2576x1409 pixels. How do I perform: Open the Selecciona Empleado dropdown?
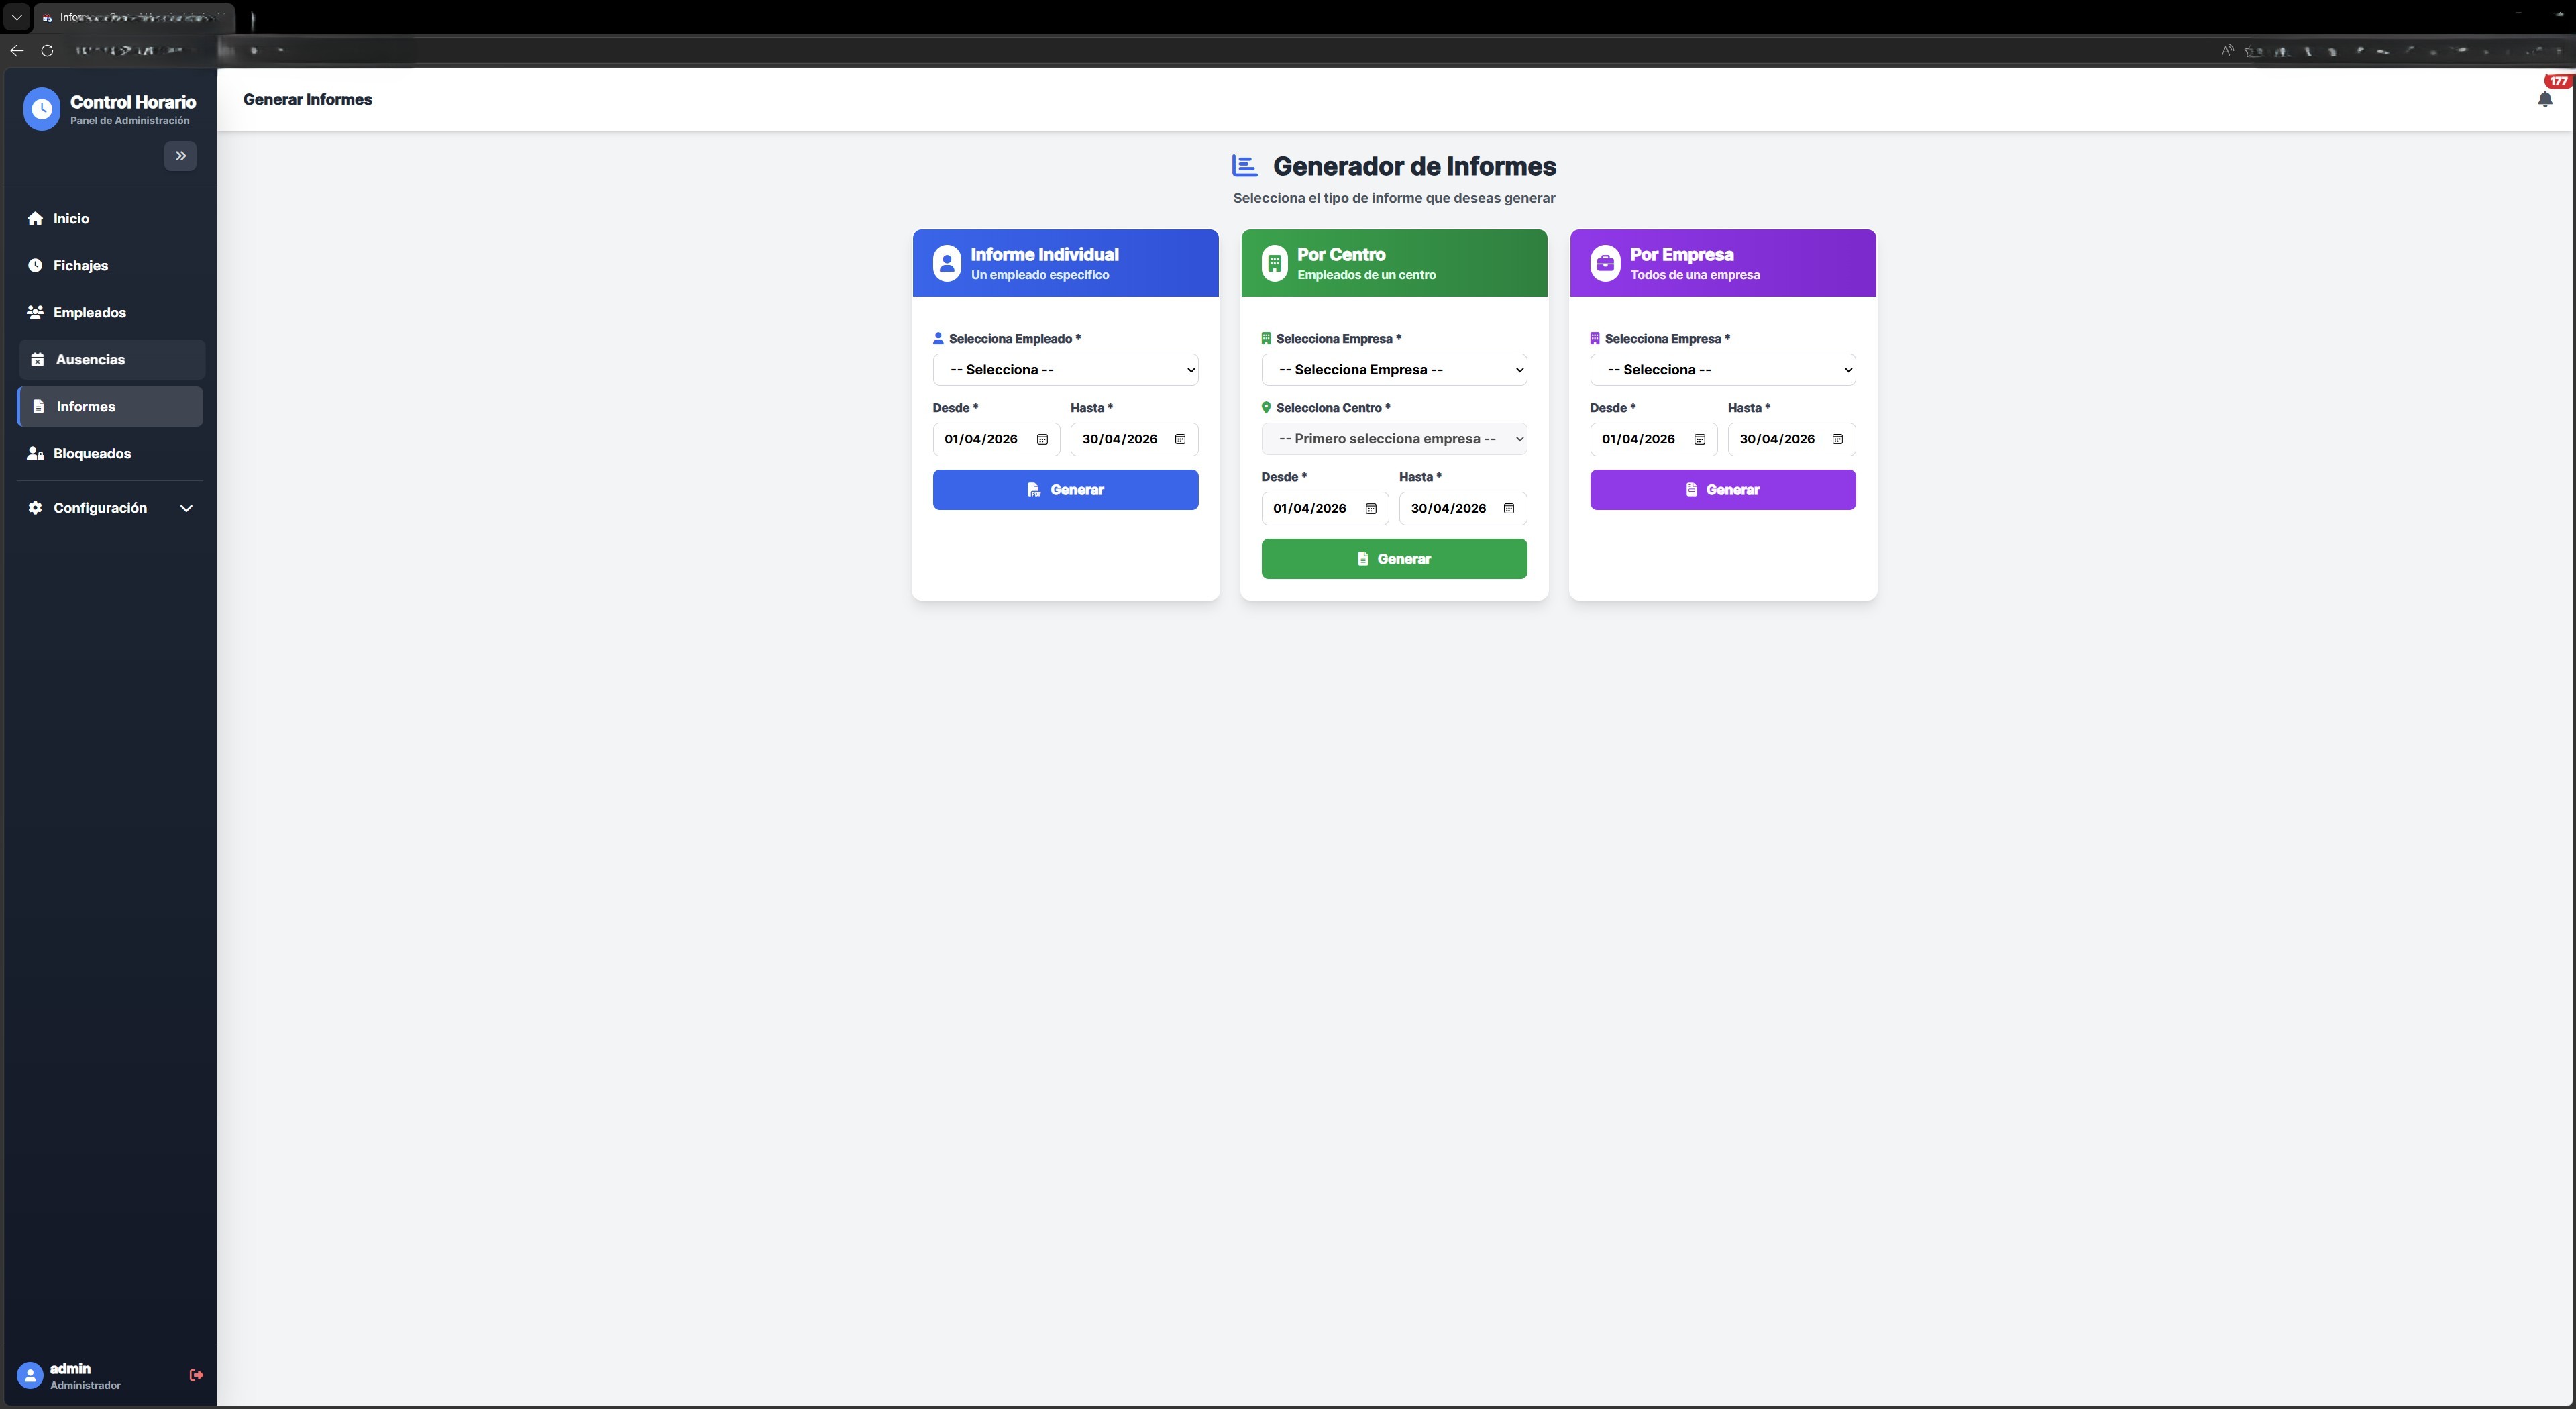[1065, 370]
